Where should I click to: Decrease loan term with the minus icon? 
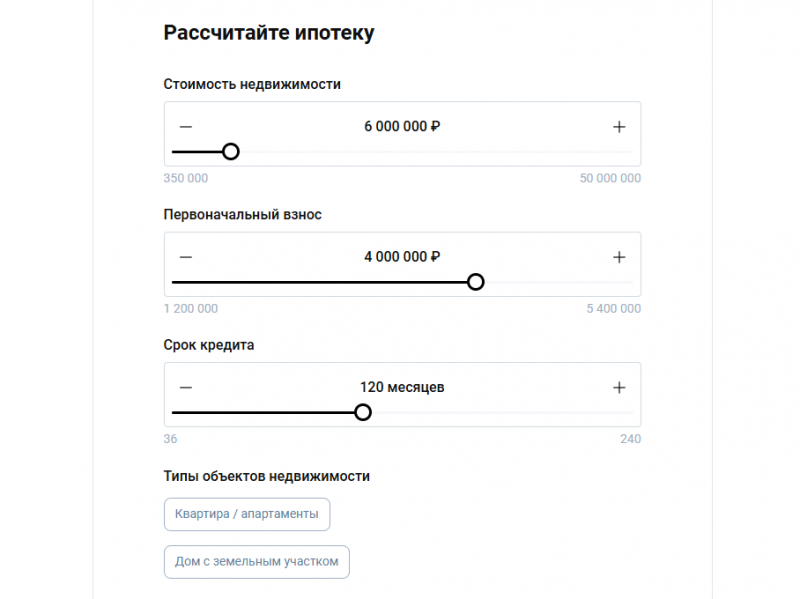185,387
